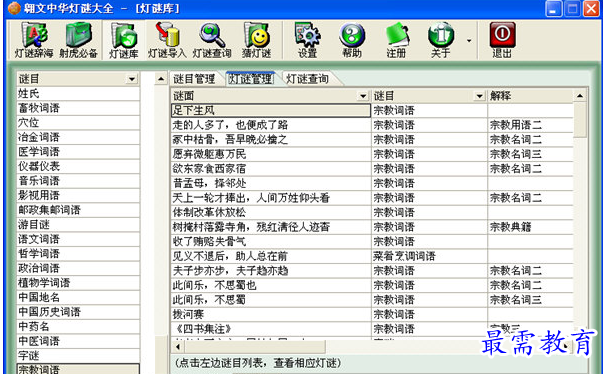
Task: Click the 宗教用语二 explanation cell
Action: pyautogui.click(x=530, y=125)
